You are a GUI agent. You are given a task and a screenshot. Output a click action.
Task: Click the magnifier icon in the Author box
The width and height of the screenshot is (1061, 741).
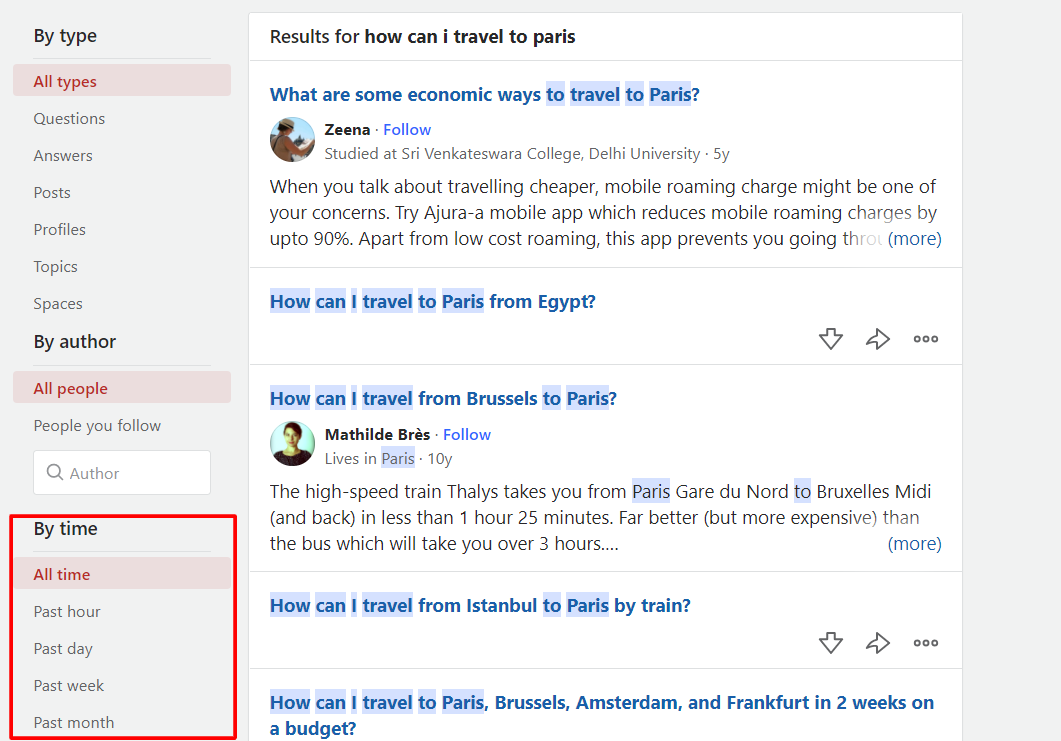[x=55, y=471]
